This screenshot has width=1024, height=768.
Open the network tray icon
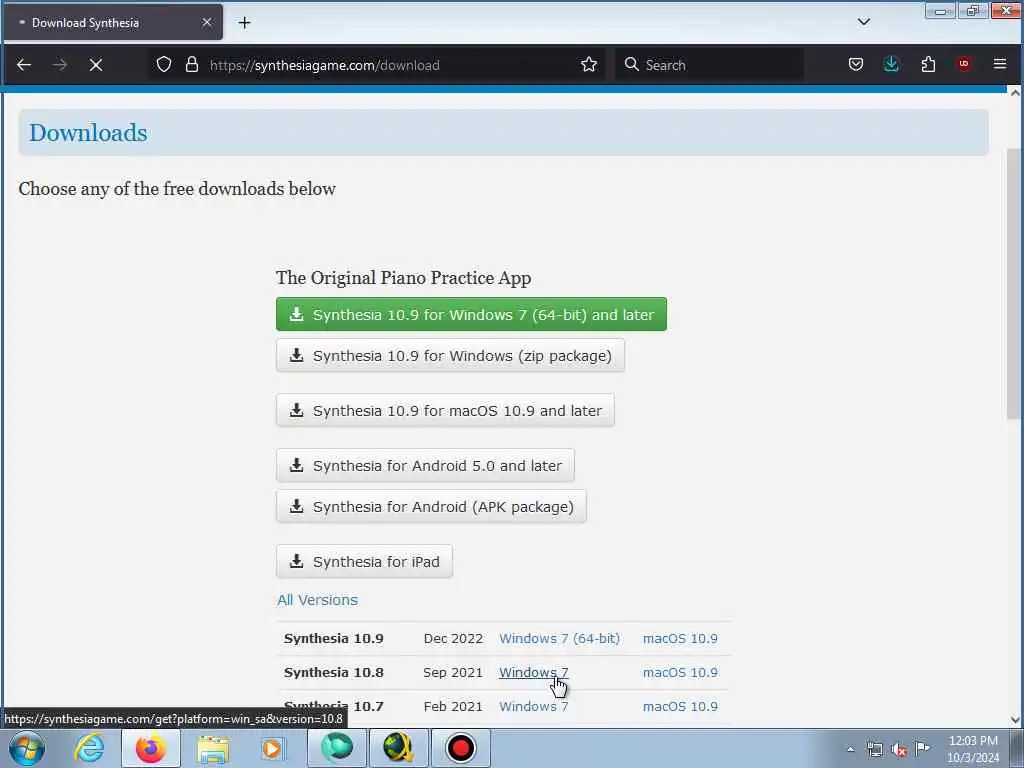coord(874,750)
